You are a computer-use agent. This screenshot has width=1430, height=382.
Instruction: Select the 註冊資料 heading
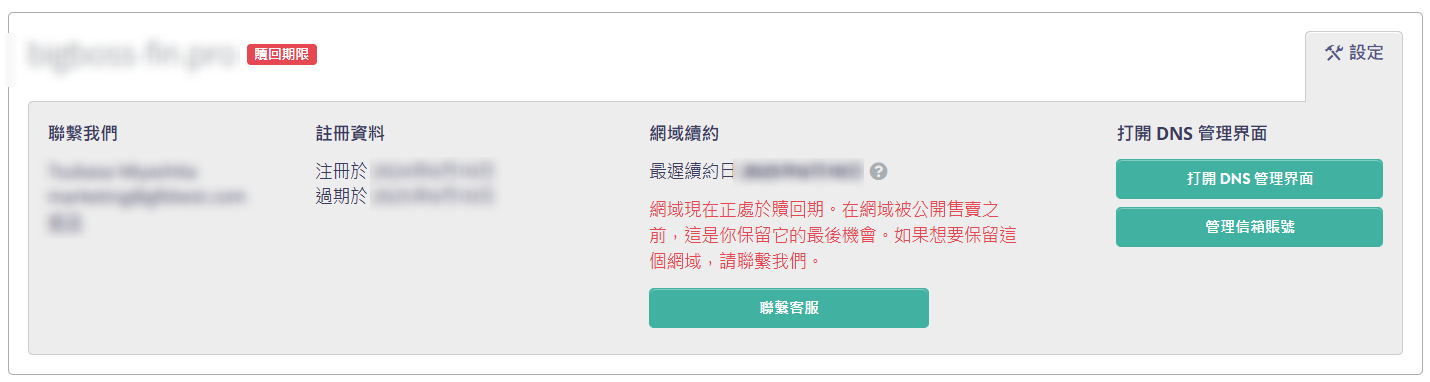point(350,133)
